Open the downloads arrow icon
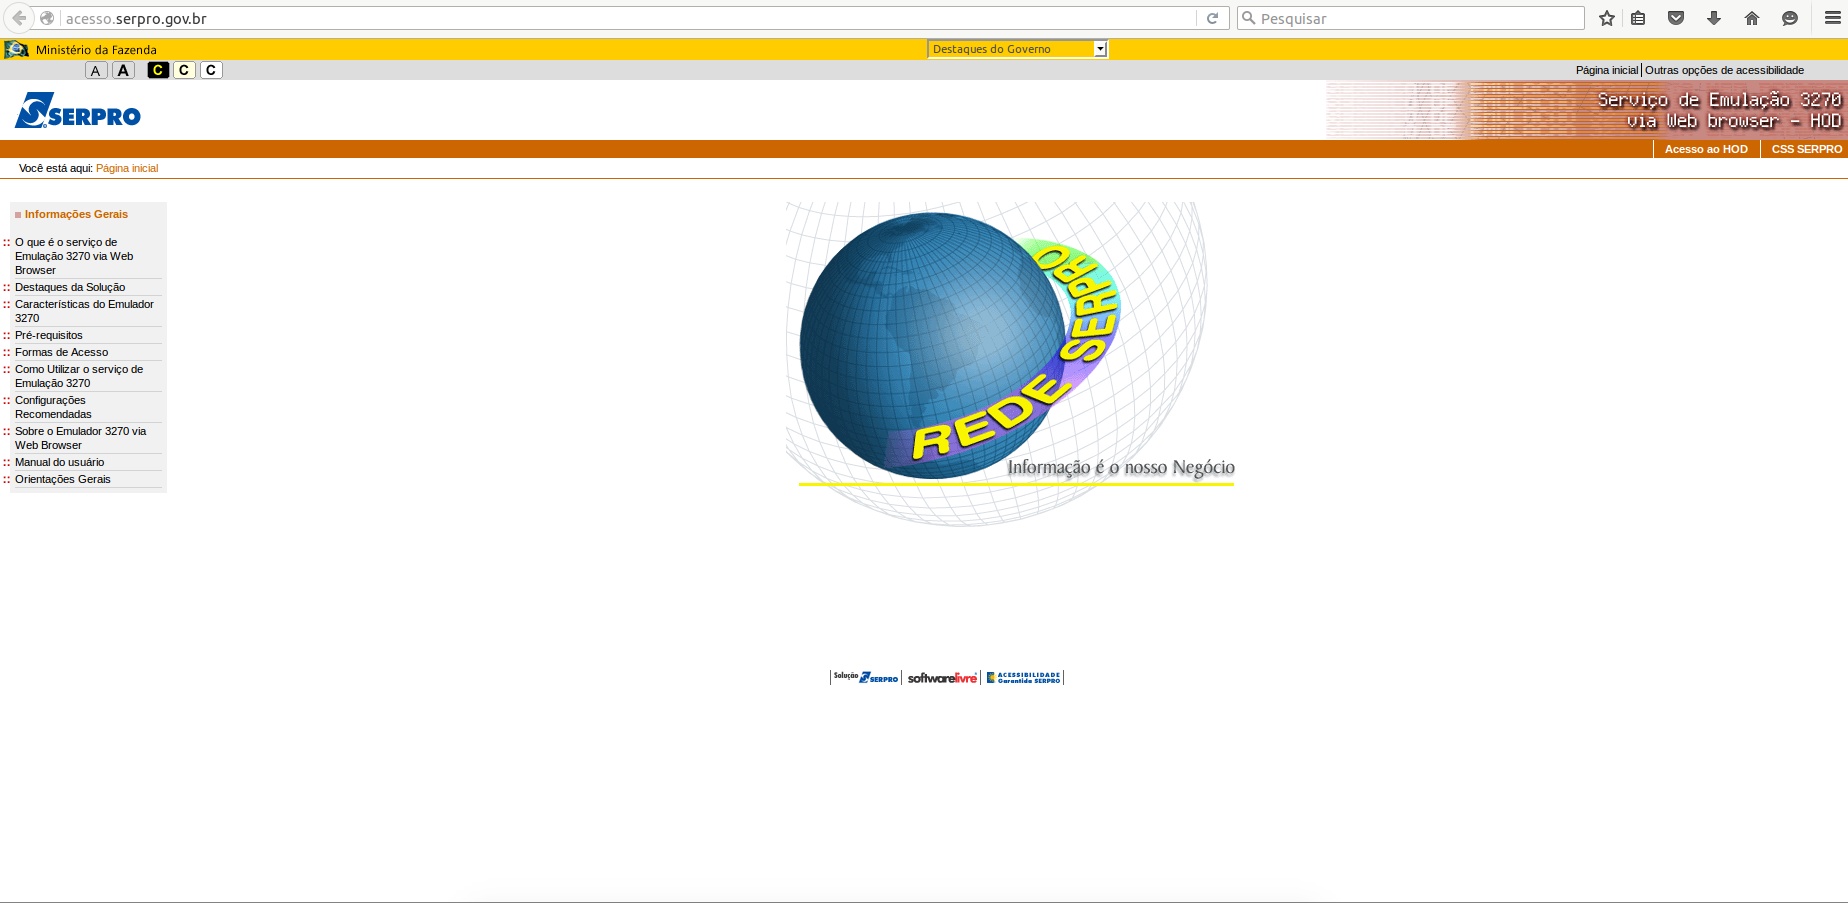Image resolution: width=1848 pixels, height=903 pixels. click(1714, 18)
